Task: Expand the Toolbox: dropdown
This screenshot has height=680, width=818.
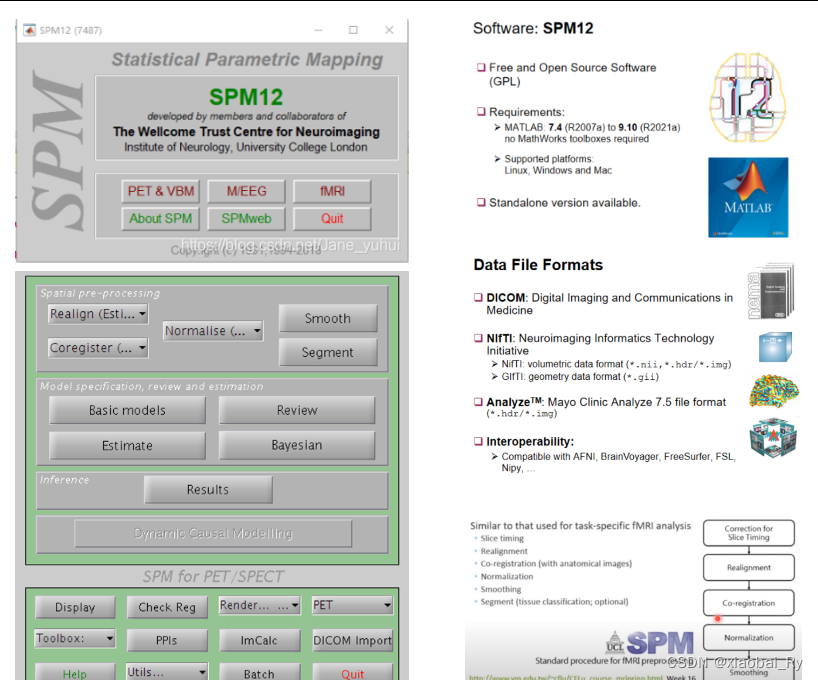Action: pos(75,638)
